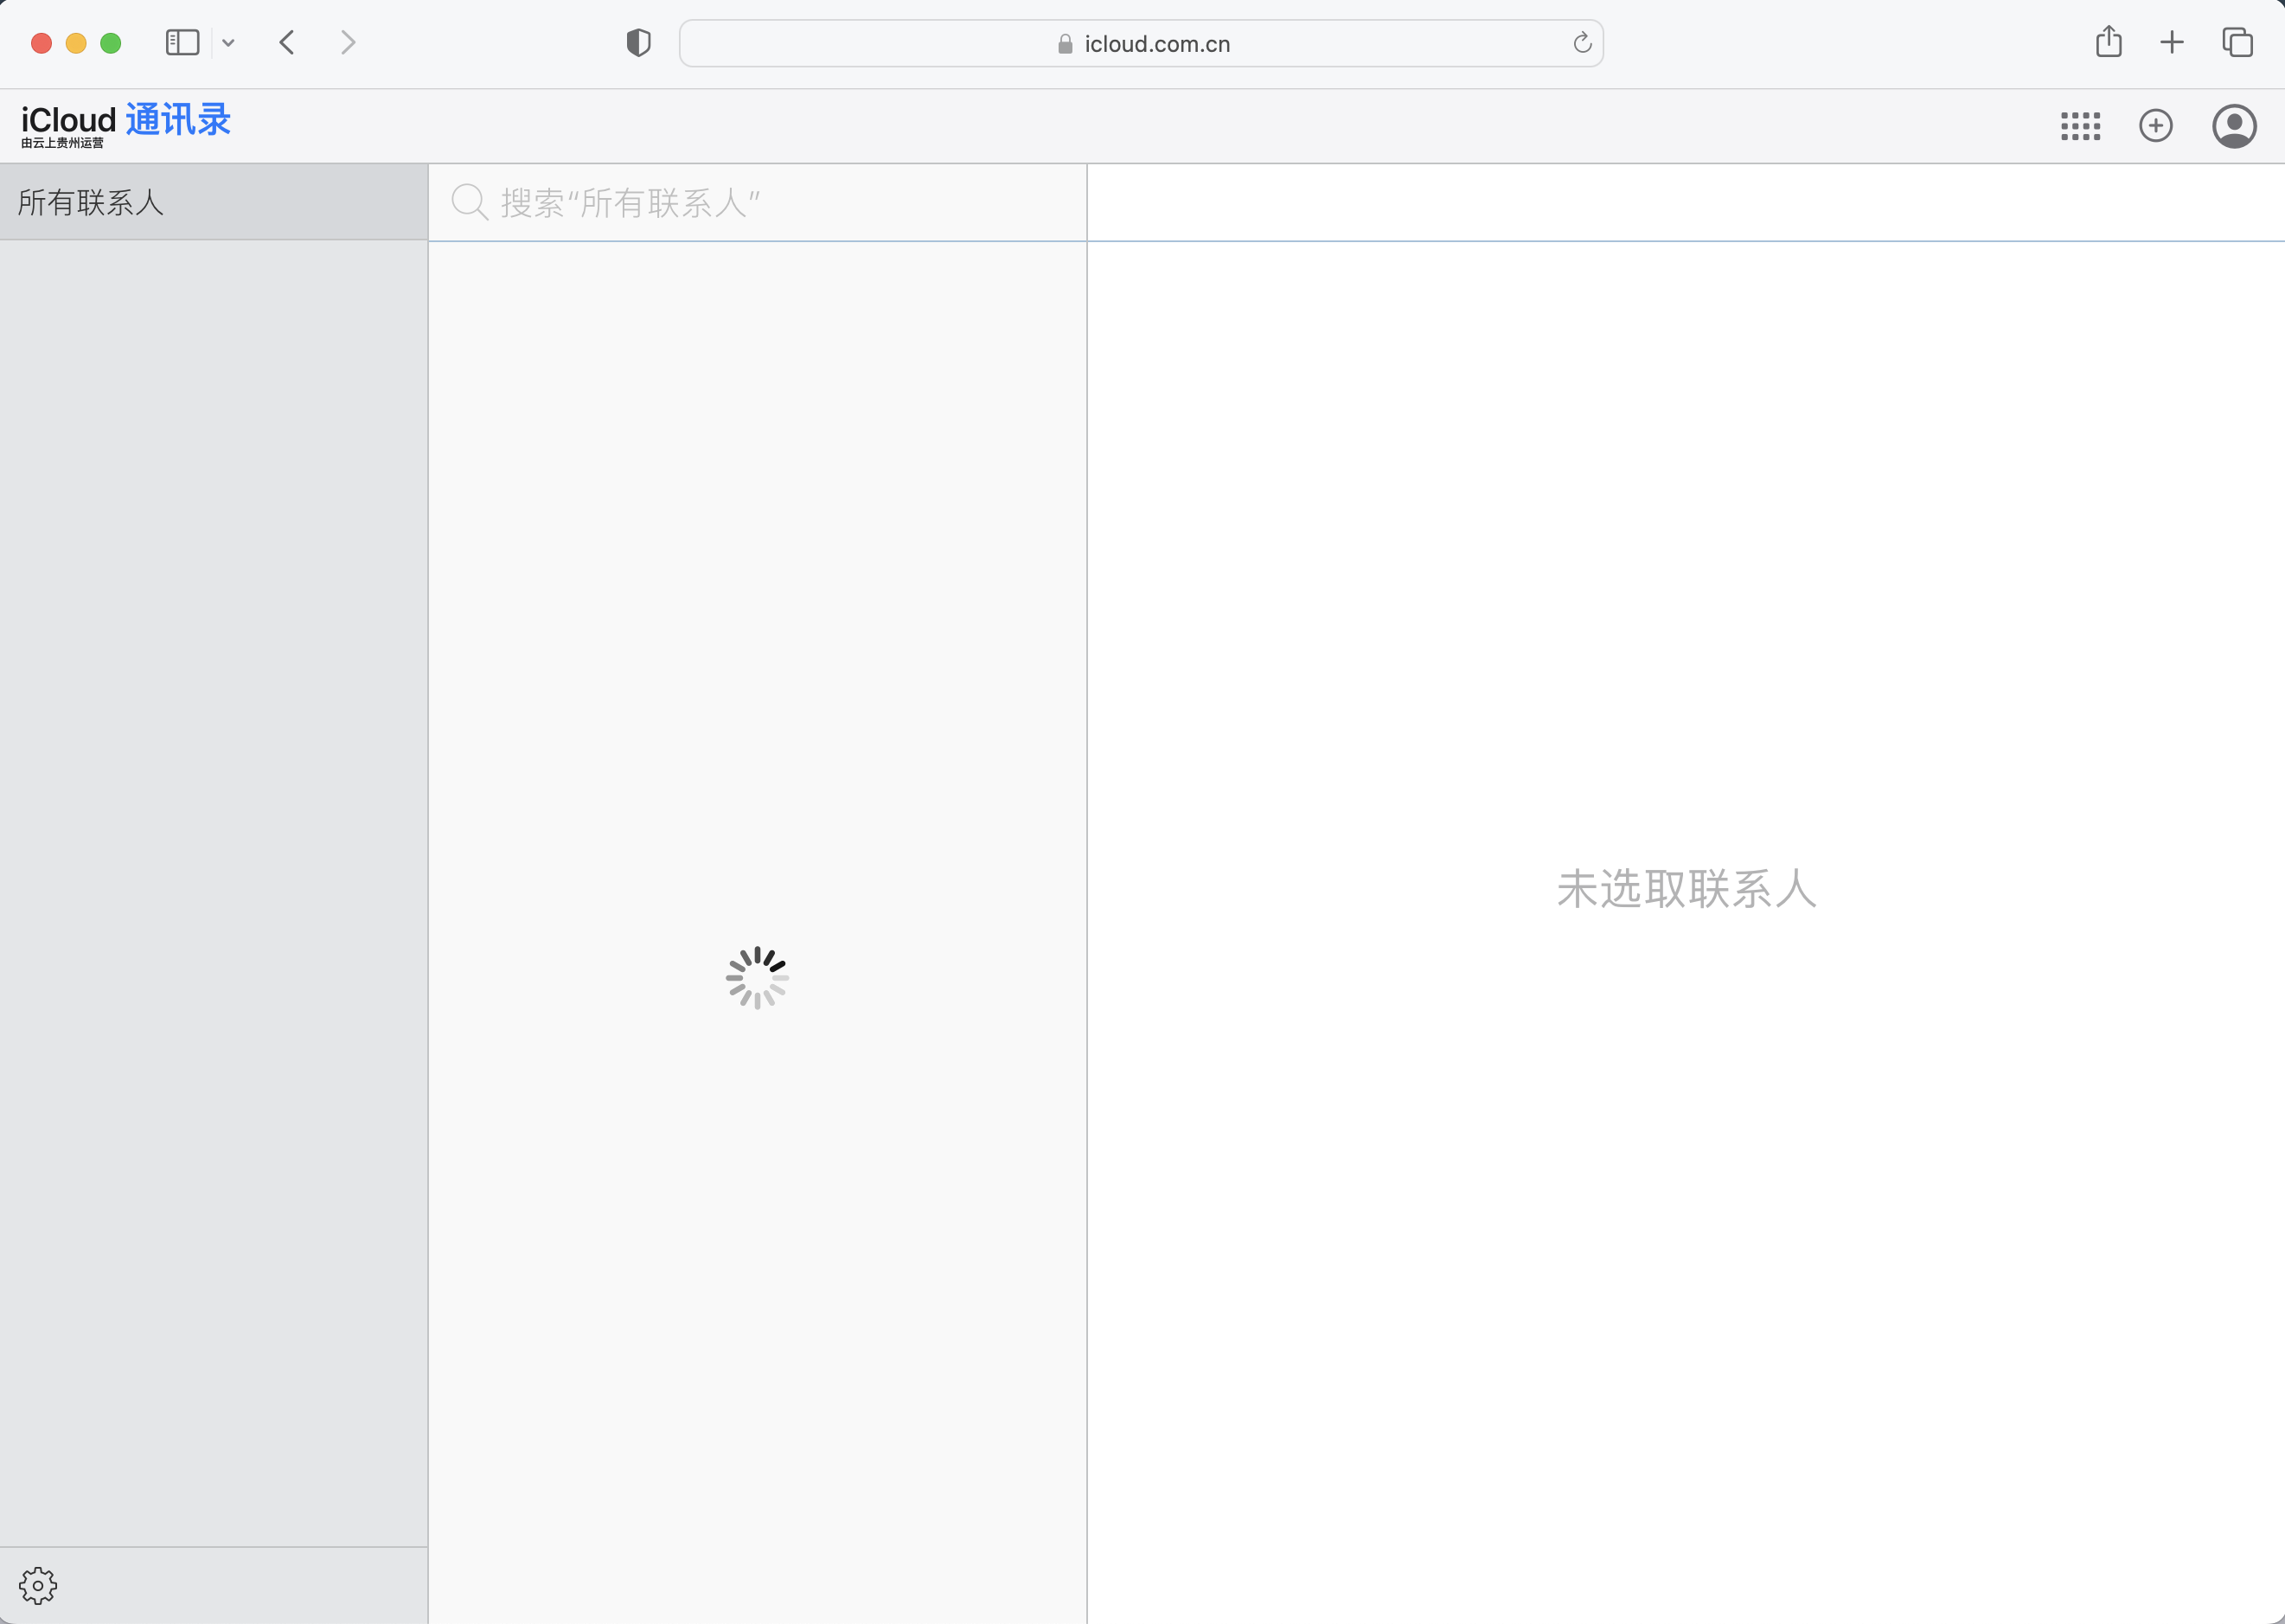The image size is (2285, 1624).
Task: Select the 所有联系人 group in sidebar
Action: click(213, 202)
